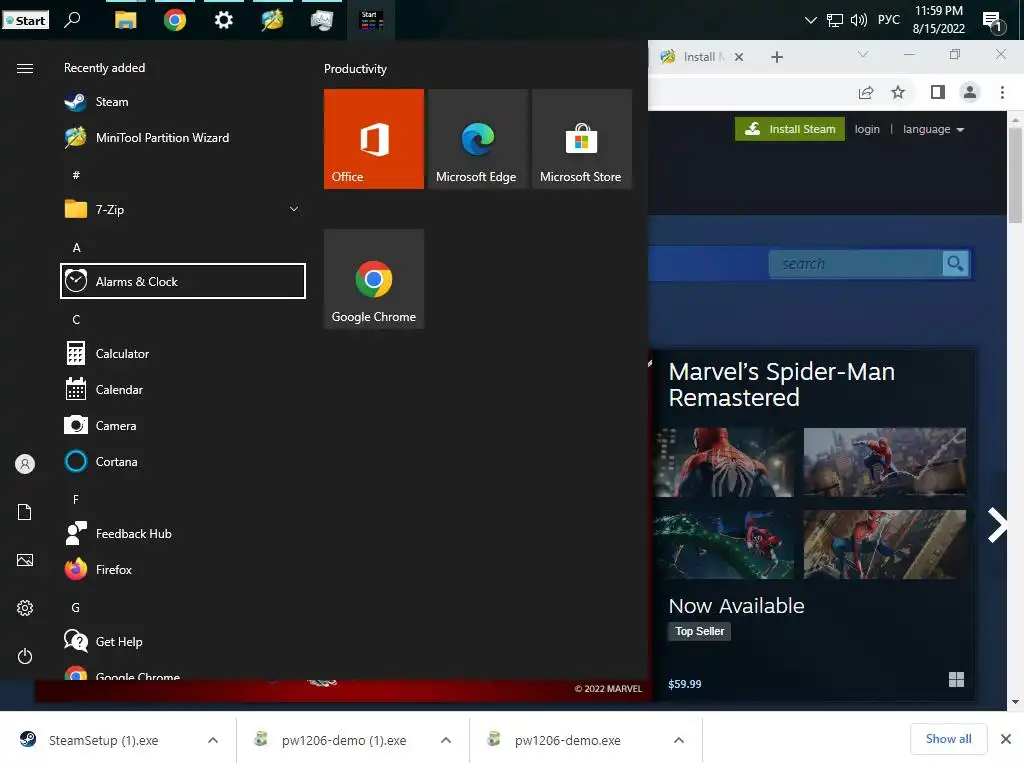Switch to Chrome on the taskbar
Screen dimensions: 1024x768
[x=174, y=20]
